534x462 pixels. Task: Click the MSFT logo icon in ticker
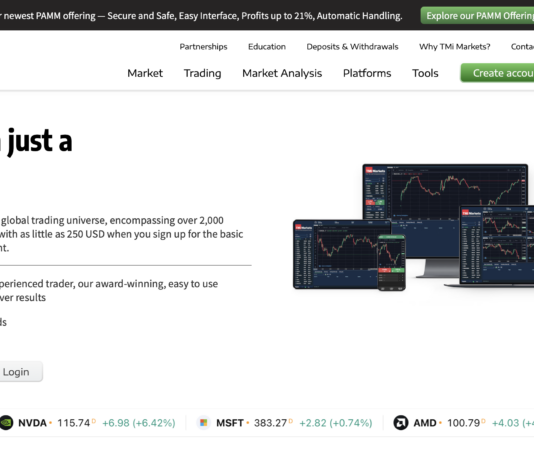204,423
